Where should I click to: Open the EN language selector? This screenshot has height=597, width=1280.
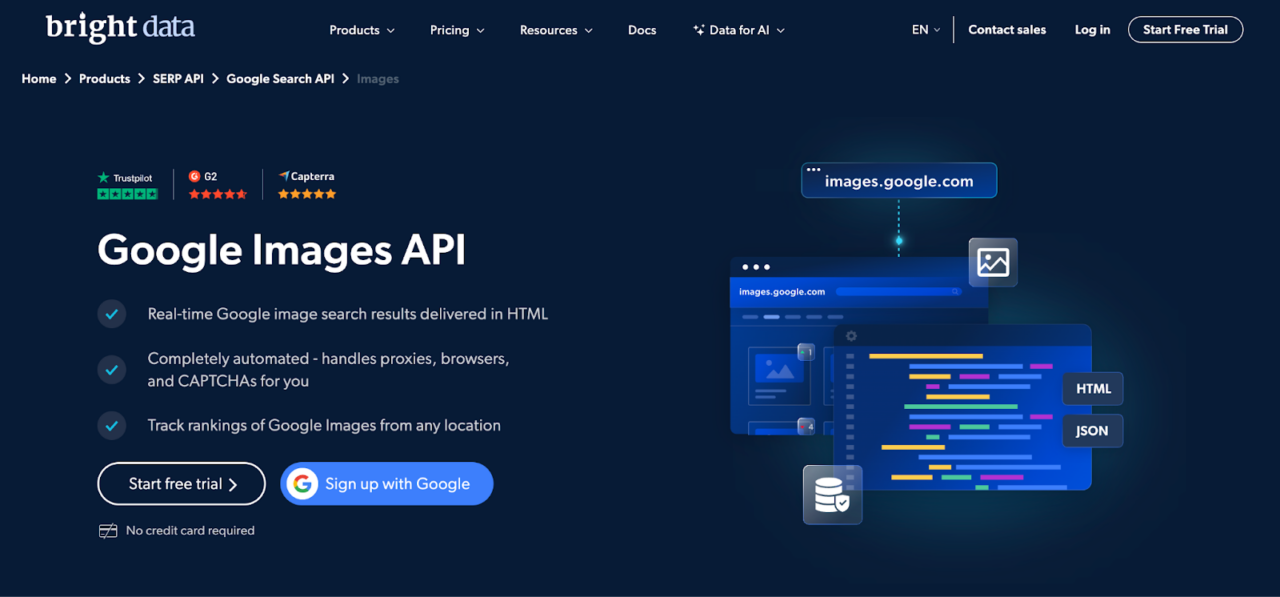[x=926, y=30]
